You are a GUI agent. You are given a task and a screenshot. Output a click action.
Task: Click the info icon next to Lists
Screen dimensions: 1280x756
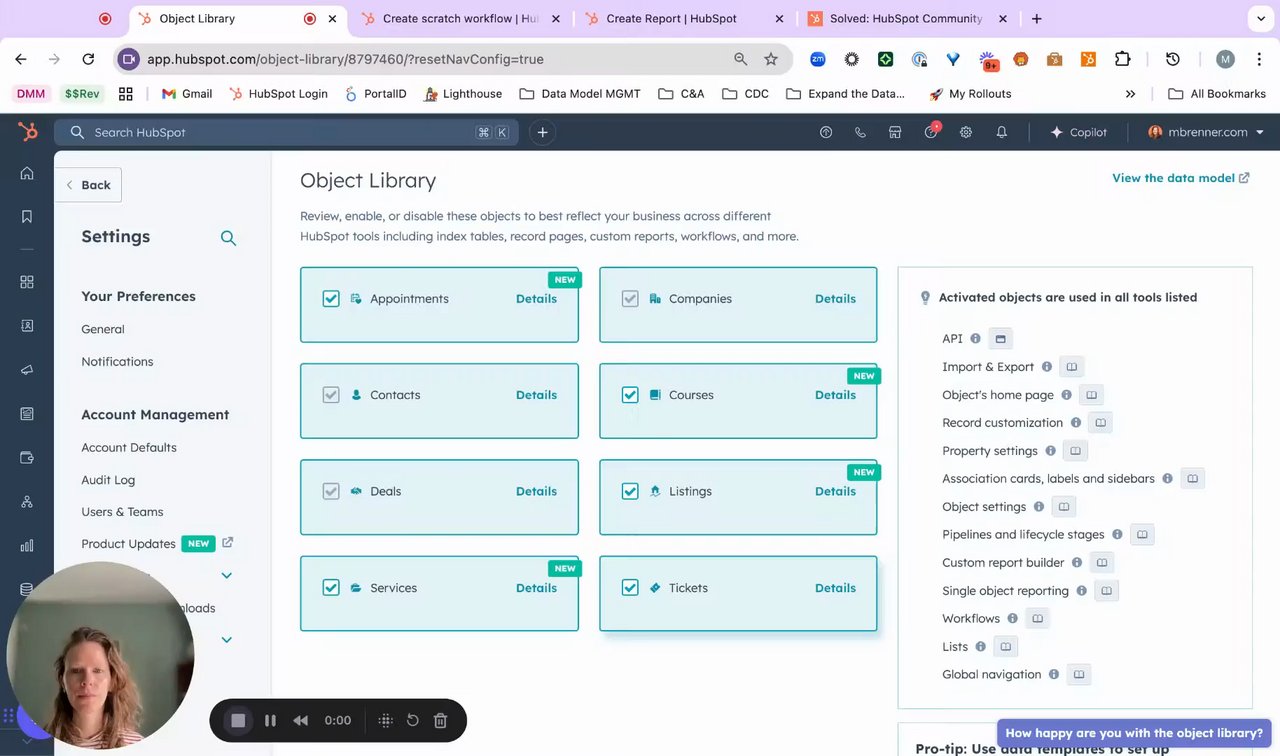pyautogui.click(x=980, y=647)
